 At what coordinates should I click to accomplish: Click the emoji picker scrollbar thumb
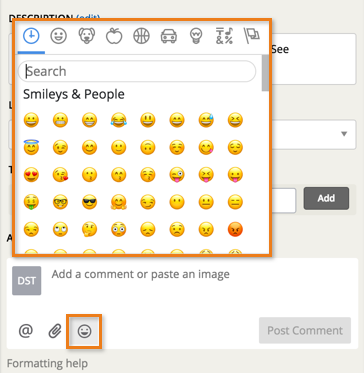265,73
